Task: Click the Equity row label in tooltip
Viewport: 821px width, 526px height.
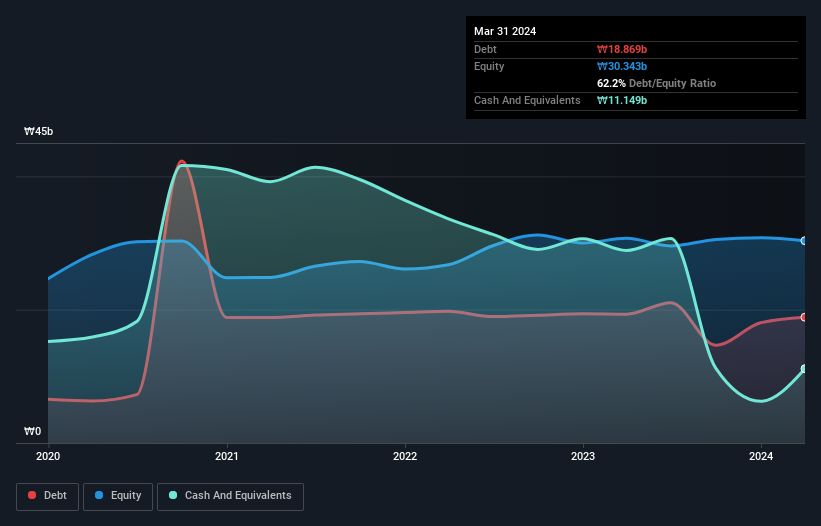Action: pos(489,66)
